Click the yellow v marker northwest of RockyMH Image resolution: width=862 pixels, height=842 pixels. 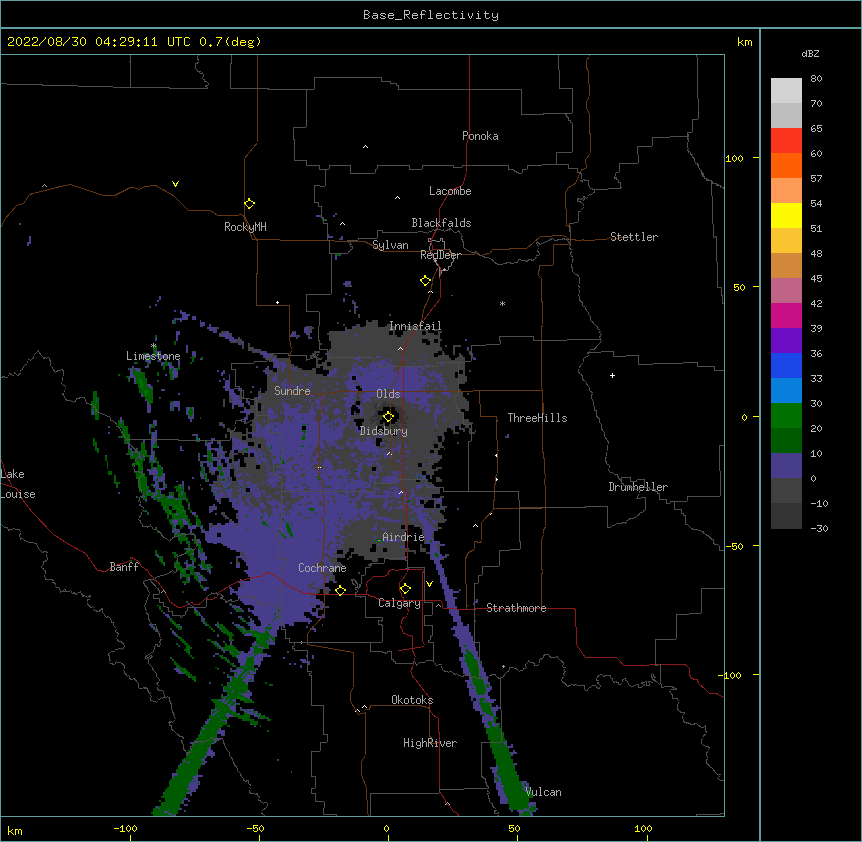point(175,184)
